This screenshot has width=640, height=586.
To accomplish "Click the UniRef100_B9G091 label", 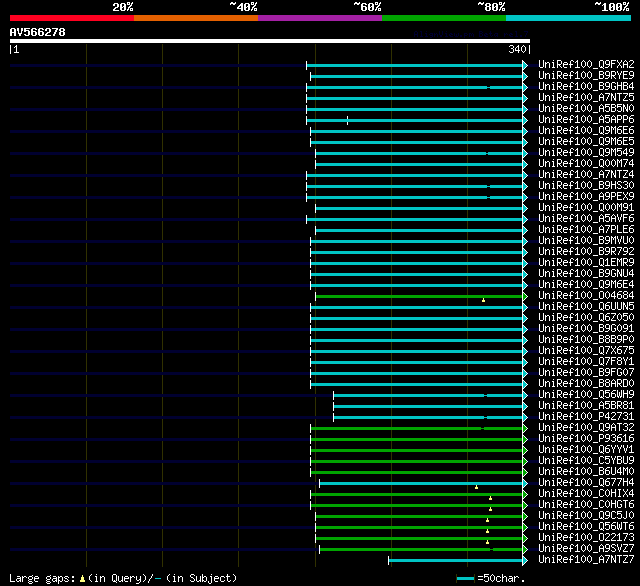I will pos(586,329).
